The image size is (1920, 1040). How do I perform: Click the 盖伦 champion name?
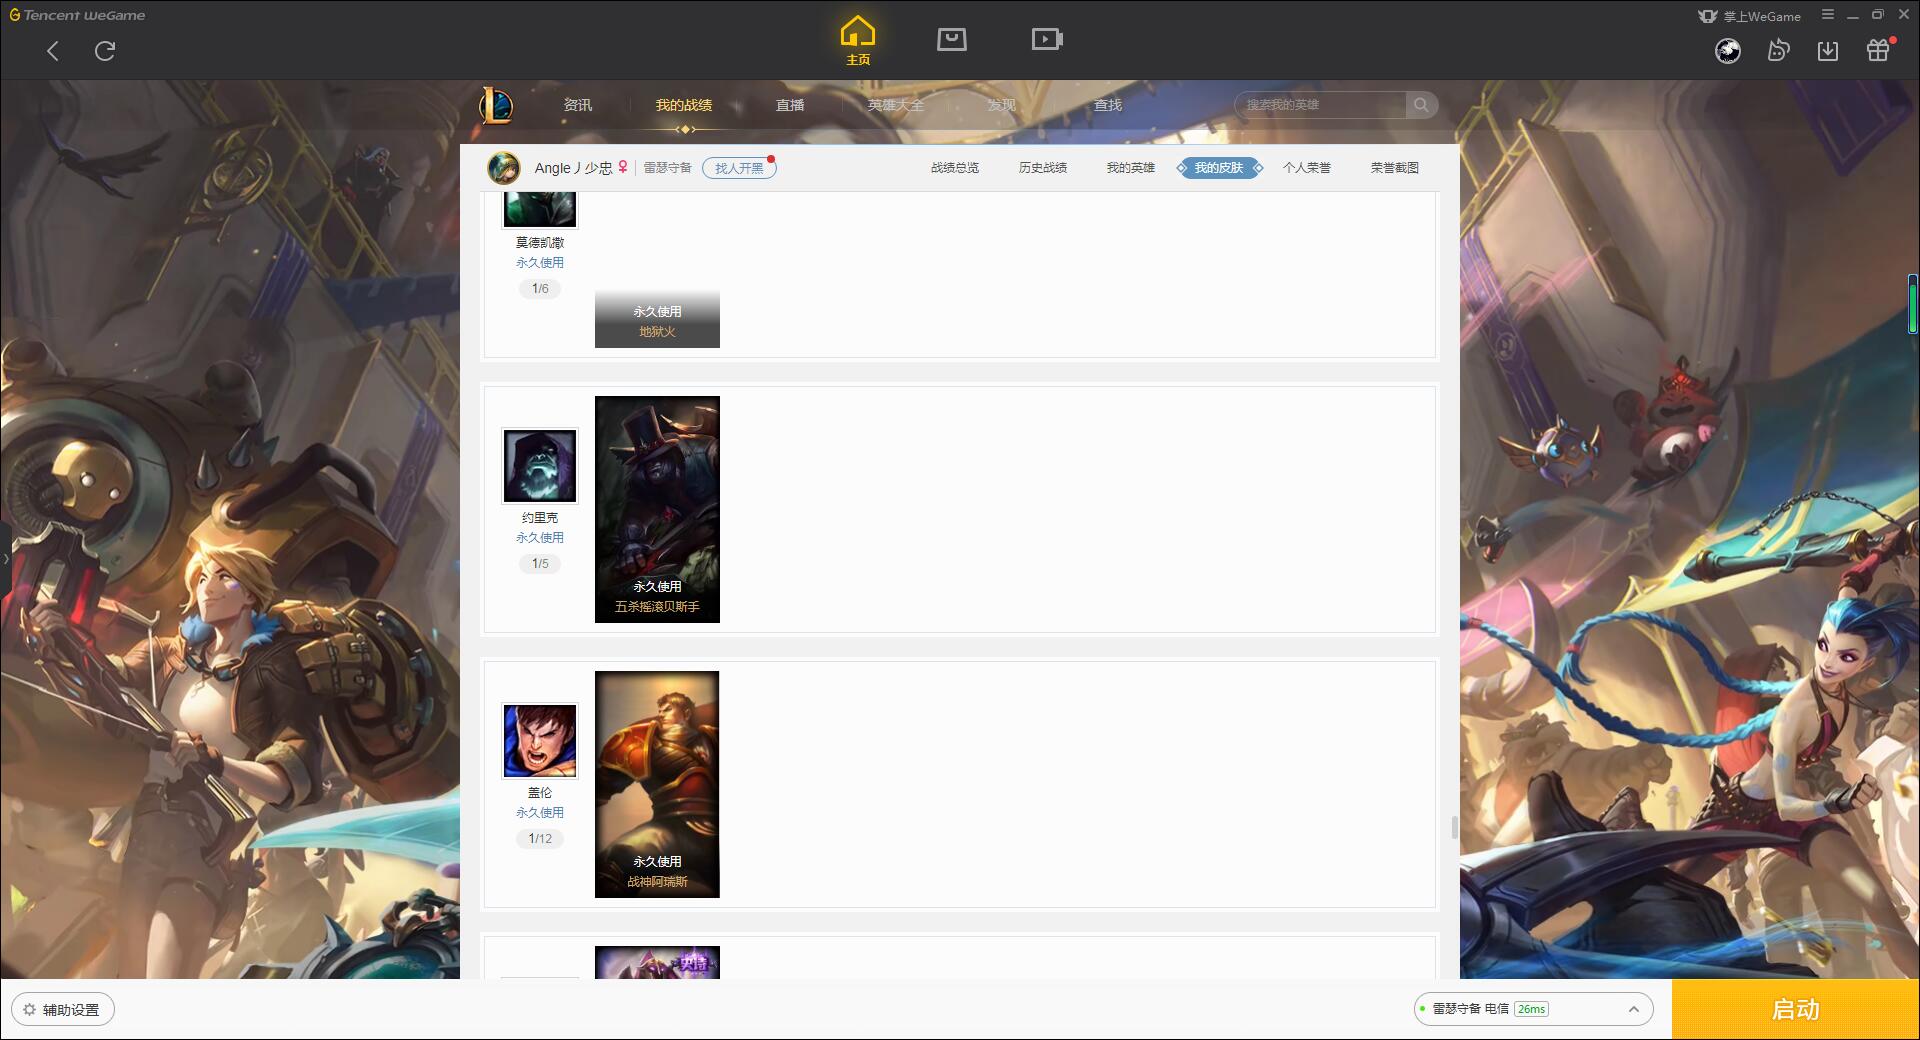point(540,793)
